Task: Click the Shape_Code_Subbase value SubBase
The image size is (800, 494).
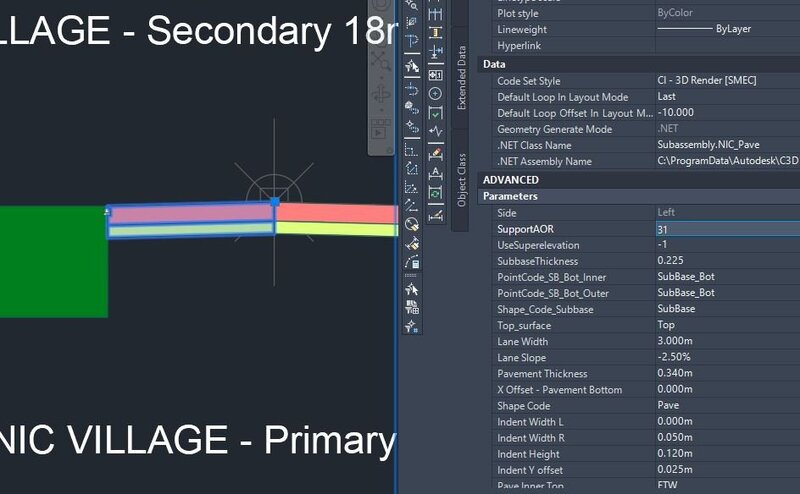Action: coord(728,309)
